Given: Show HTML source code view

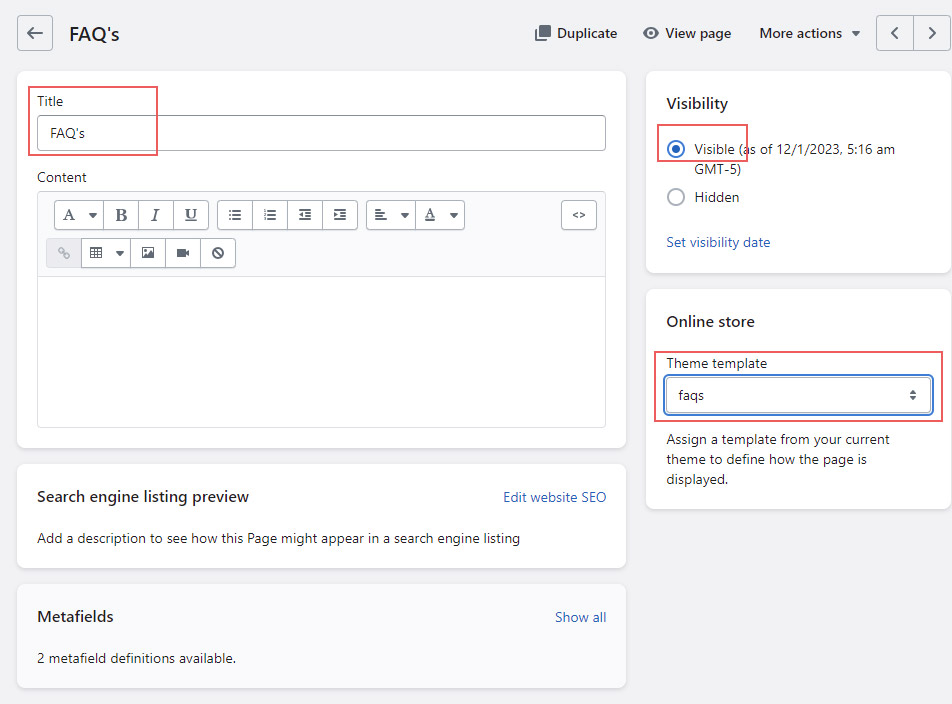Looking at the screenshot, I should coord(579,215).
